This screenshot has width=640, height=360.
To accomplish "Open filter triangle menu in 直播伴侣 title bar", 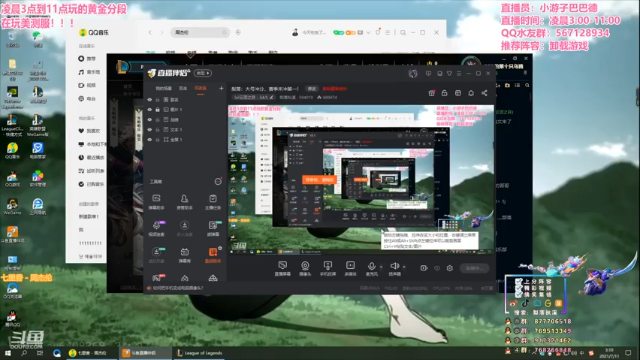I will coord(449,73).
